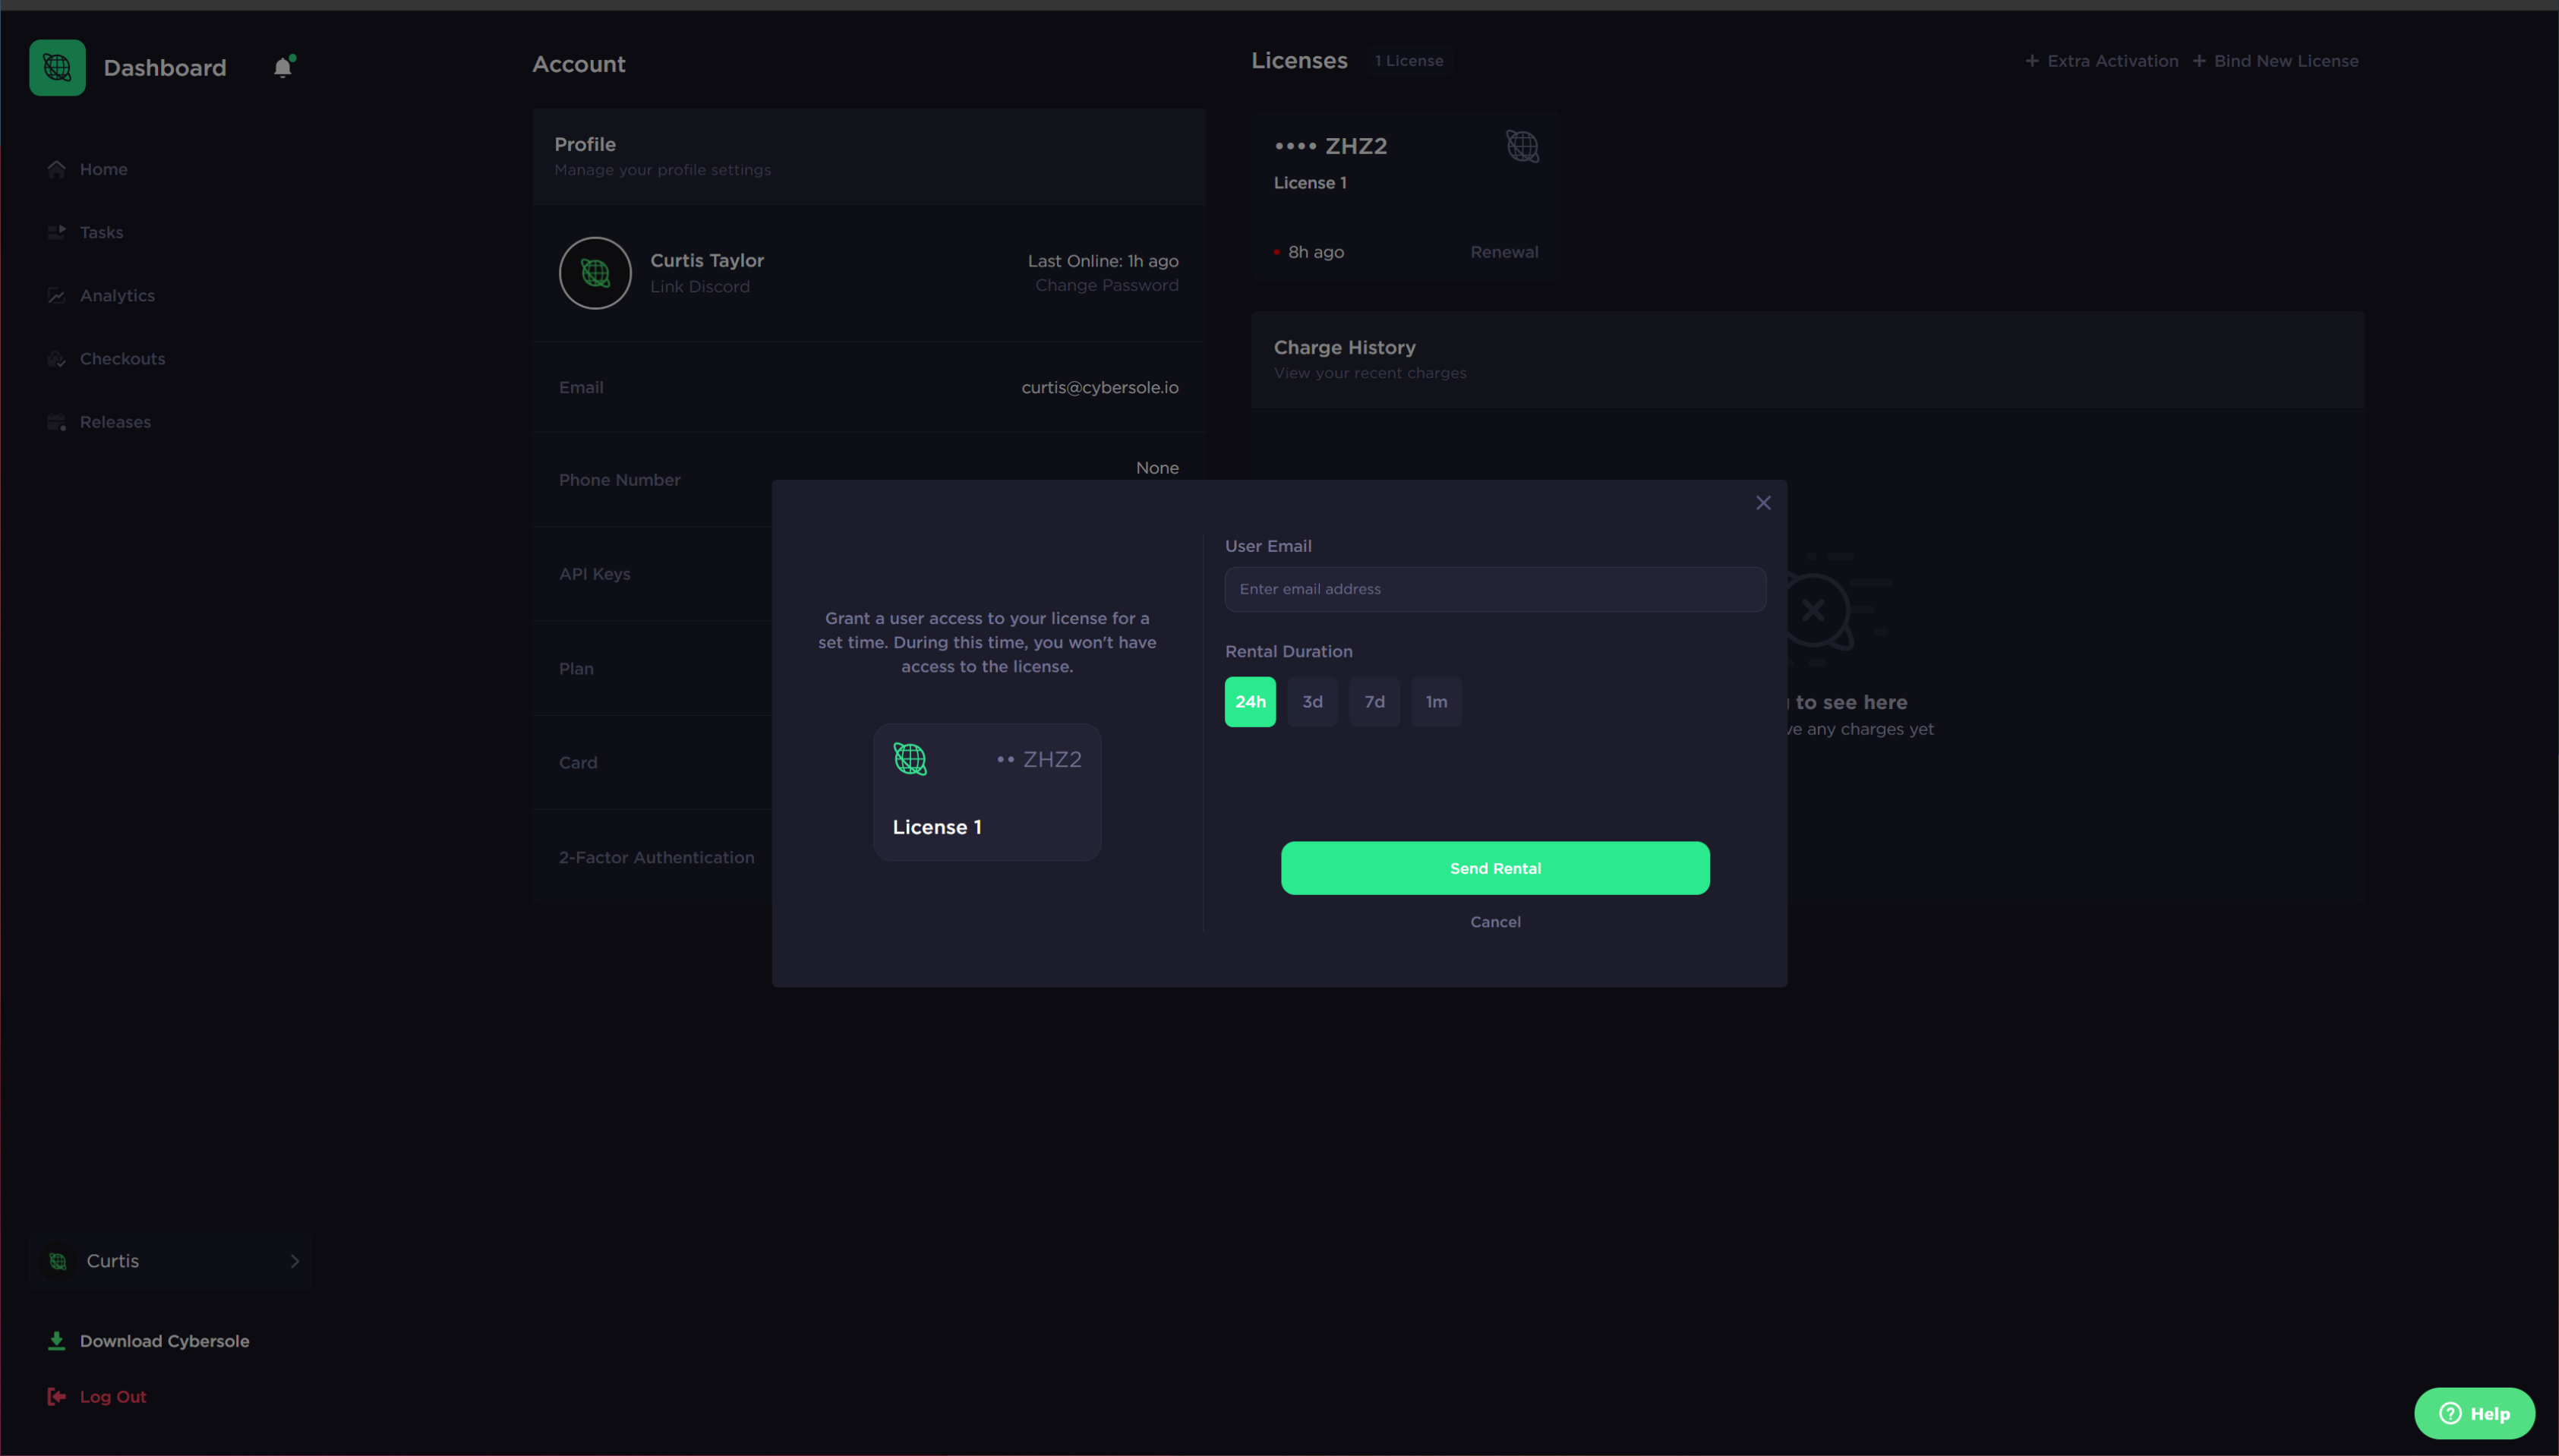The width and height of the screenshot is (2559, 1456).
Task: Click License 1 card in dialog
Action: (x=987, y=792)
